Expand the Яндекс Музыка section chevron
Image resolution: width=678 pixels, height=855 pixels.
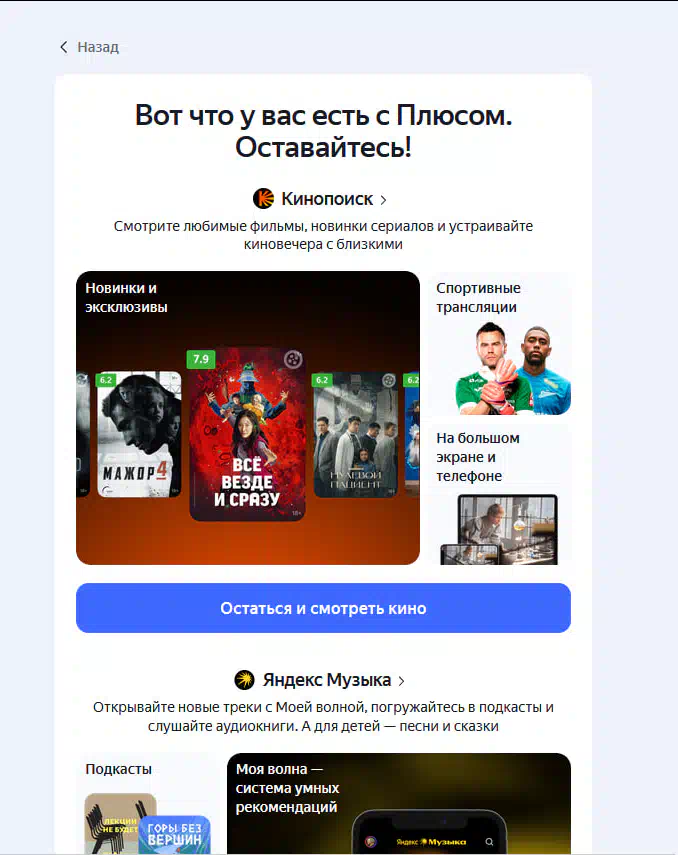(x=401, y=681)
